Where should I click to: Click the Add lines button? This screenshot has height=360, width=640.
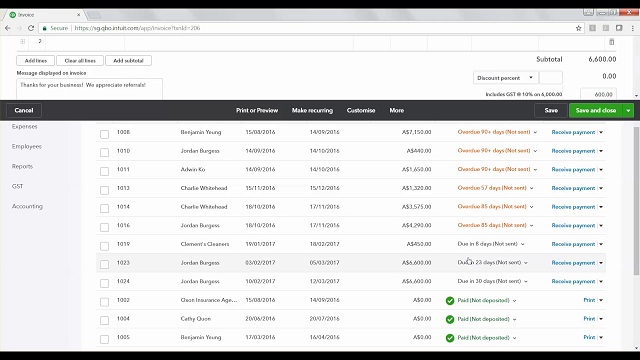click(36, 60)
